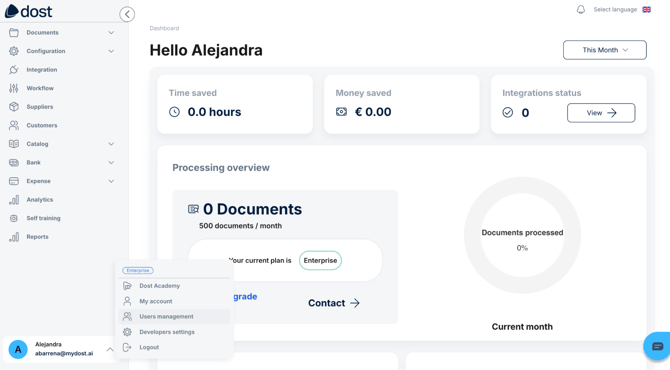Click the clock icon beside 0.0 hours
Screen dimensions: 670x370
[174, 112]
